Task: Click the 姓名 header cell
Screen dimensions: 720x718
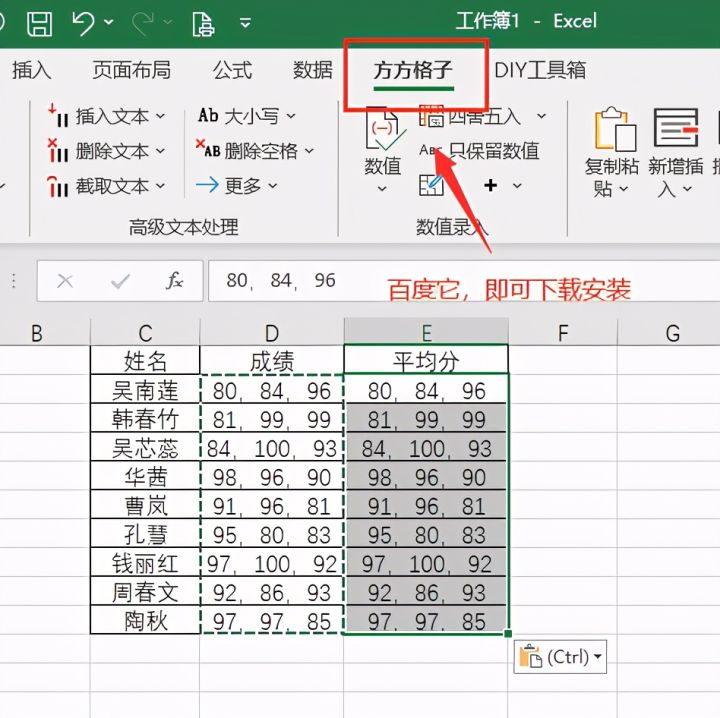Action: (x=145, y=360)
